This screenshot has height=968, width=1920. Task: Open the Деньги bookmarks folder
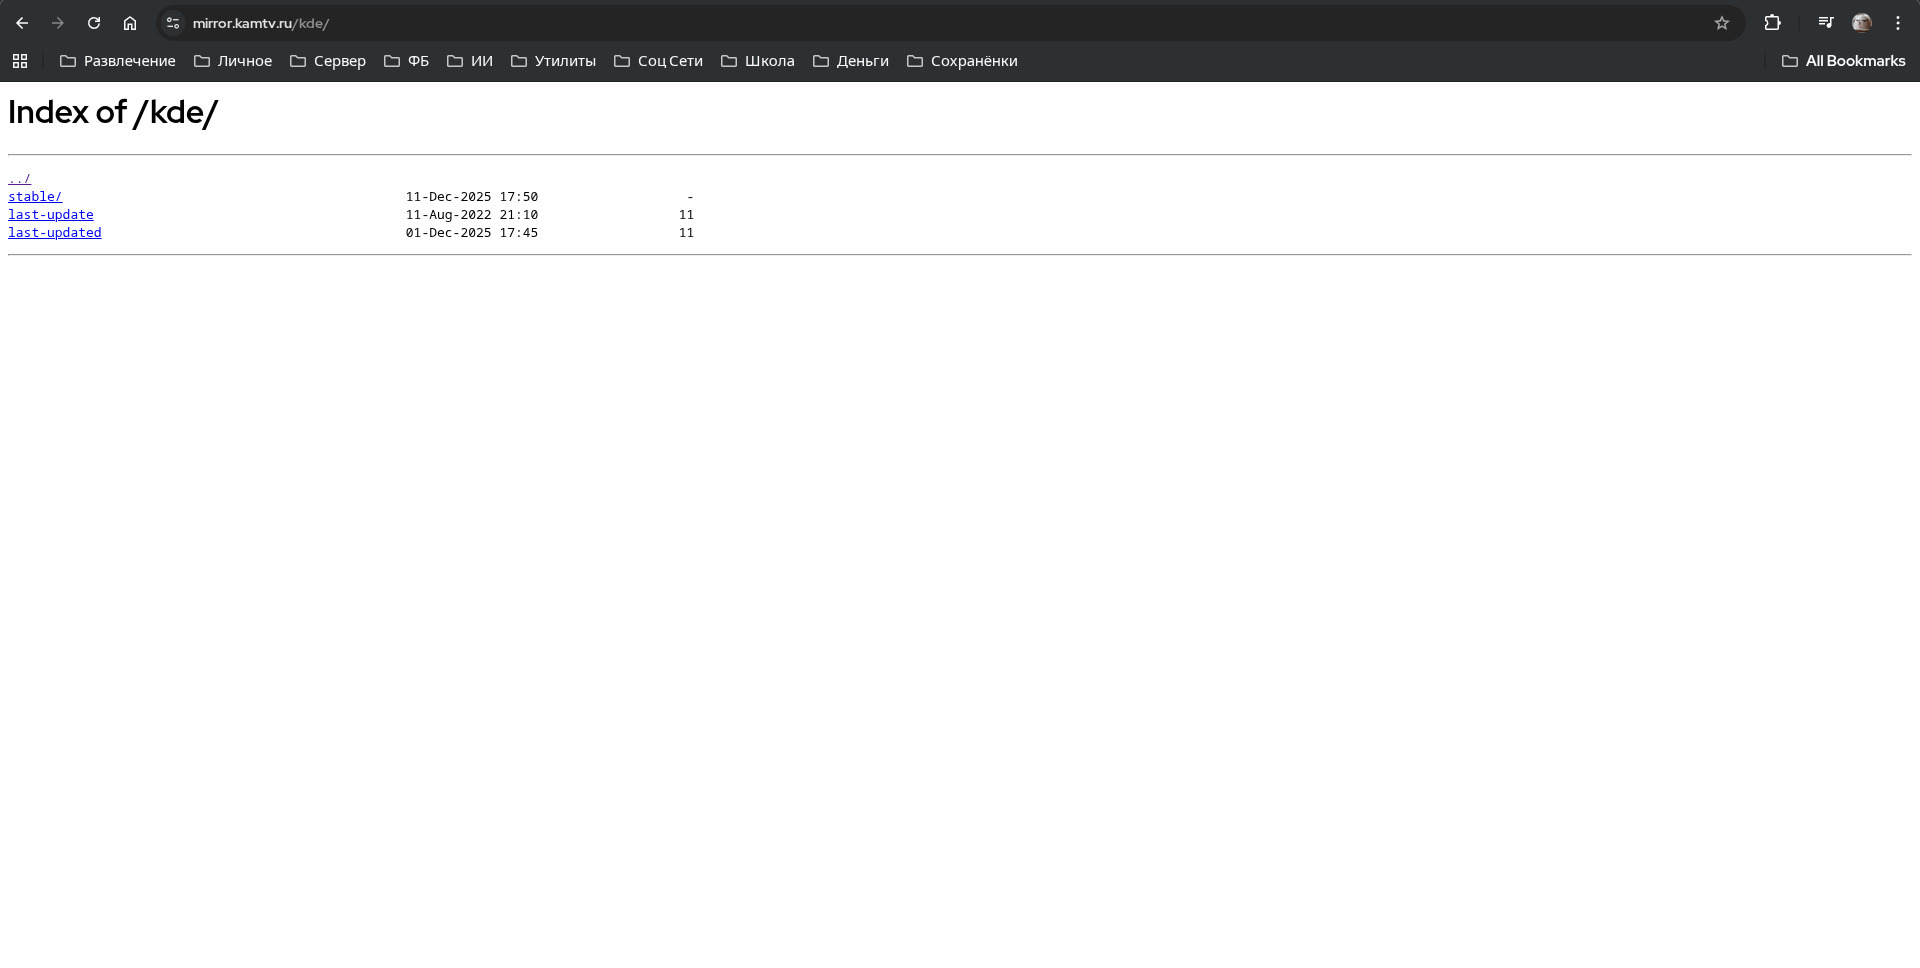tap(851, 61)
